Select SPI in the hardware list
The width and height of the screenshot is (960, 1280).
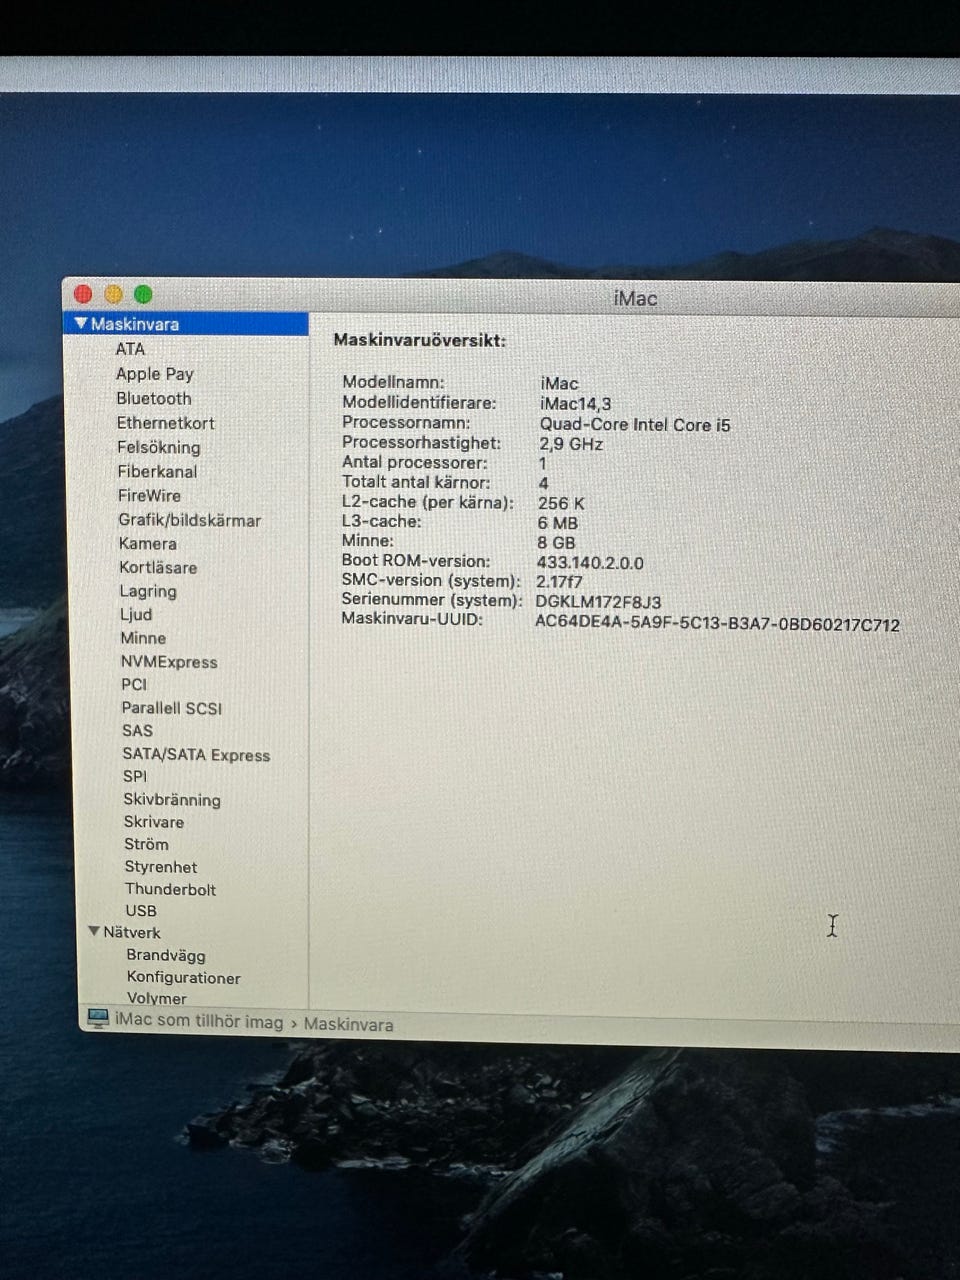click(134, 776)
